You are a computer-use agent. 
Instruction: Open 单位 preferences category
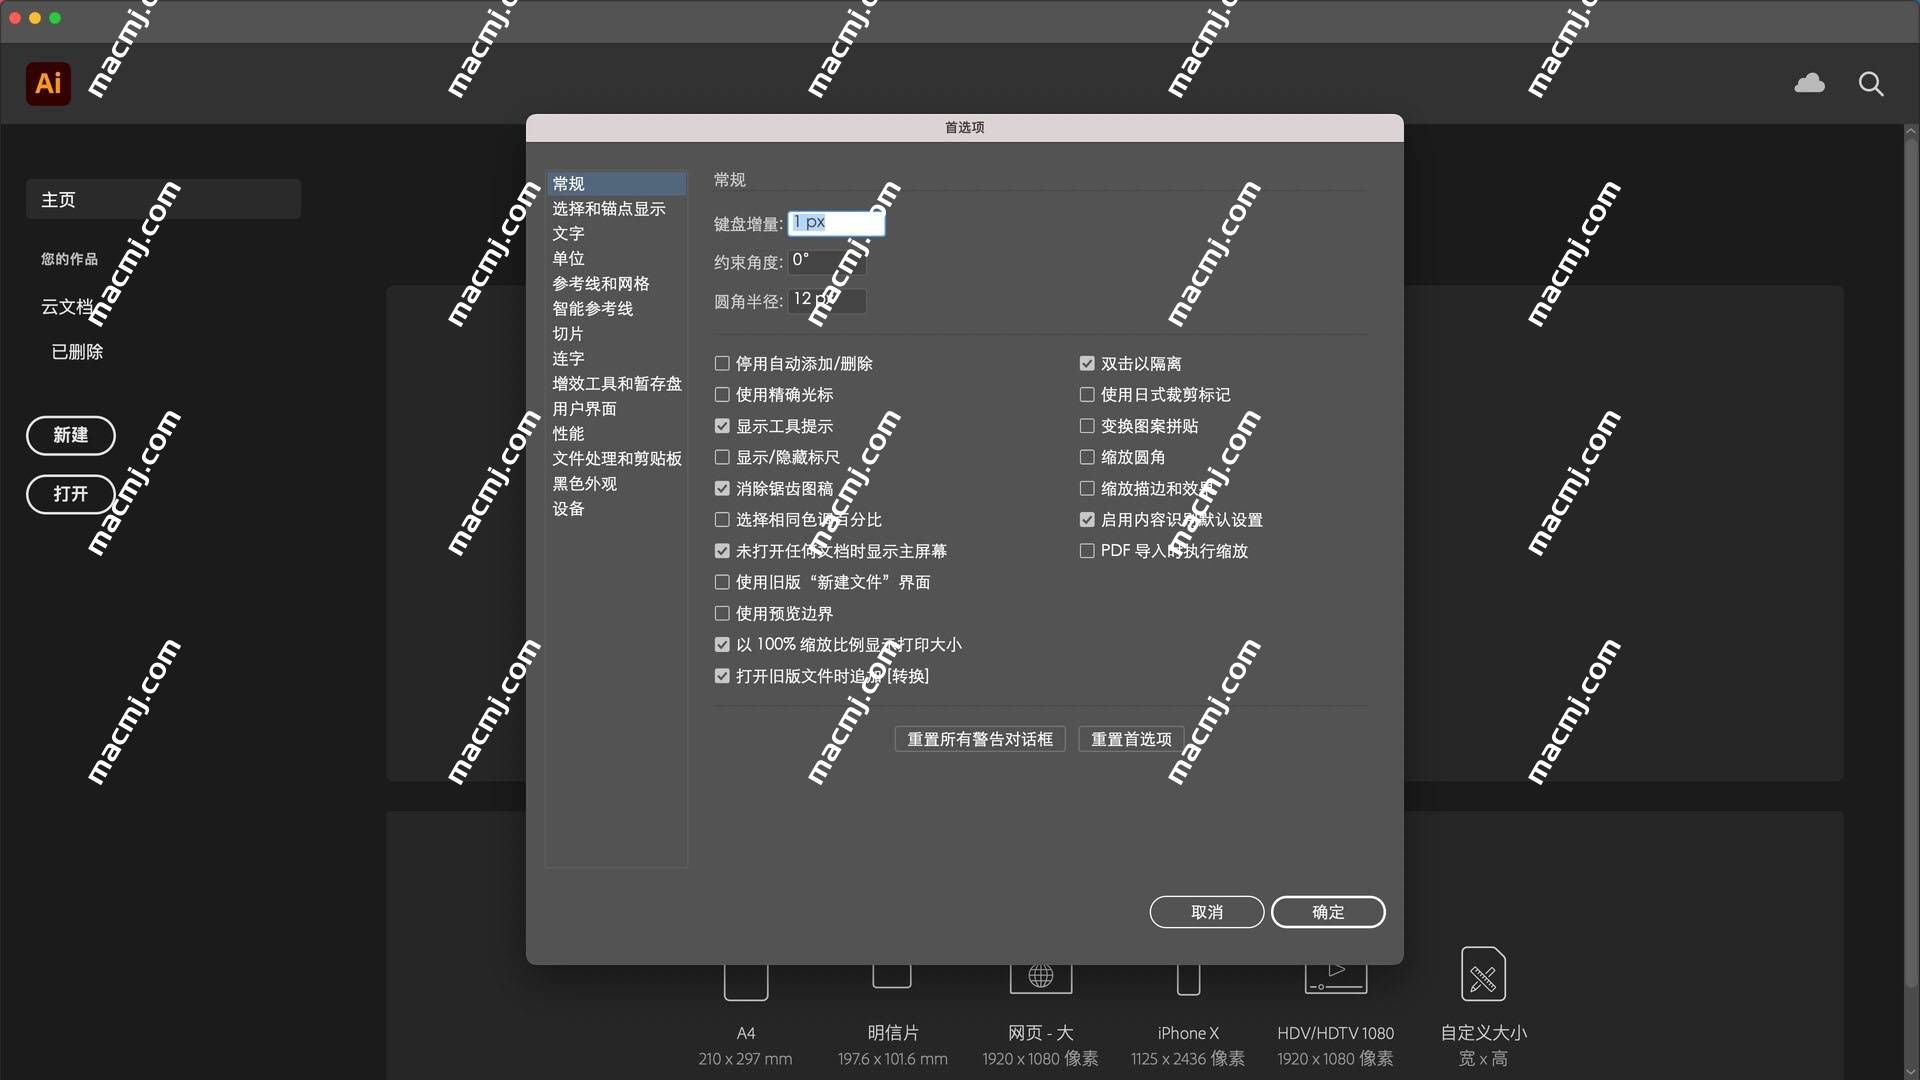tap(616, 259)
